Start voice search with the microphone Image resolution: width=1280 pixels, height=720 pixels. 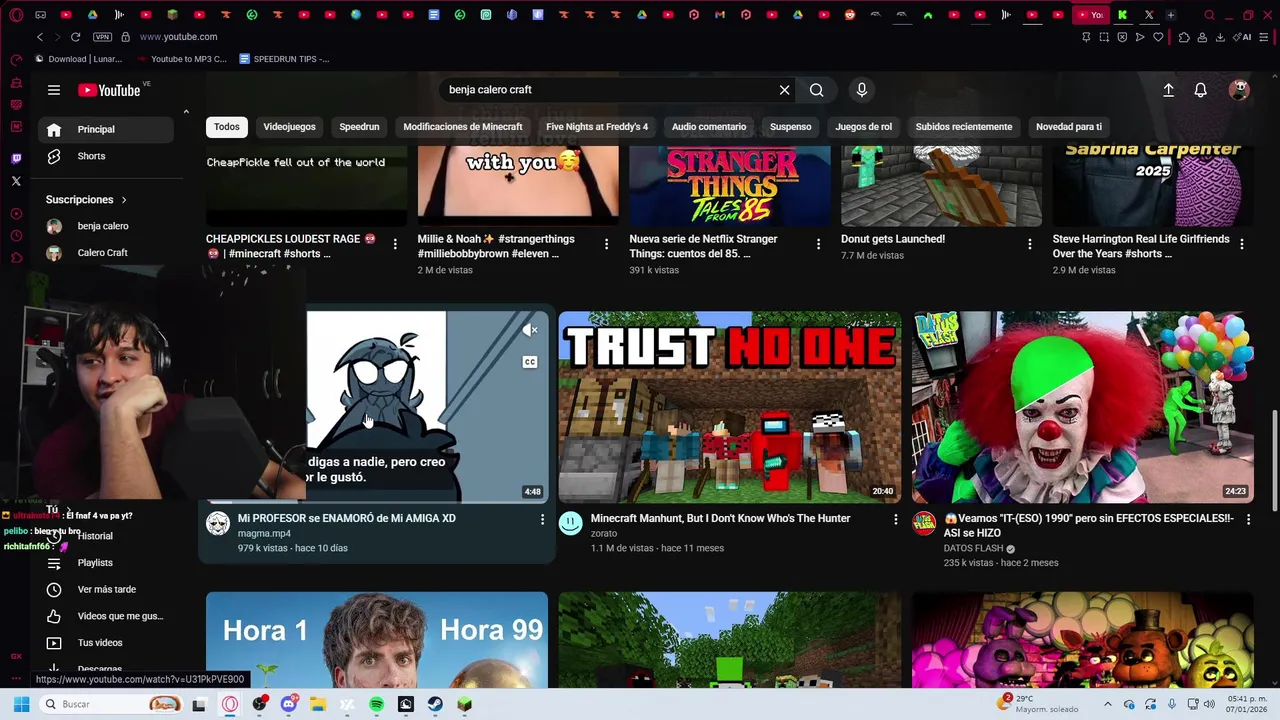point(862,90)
